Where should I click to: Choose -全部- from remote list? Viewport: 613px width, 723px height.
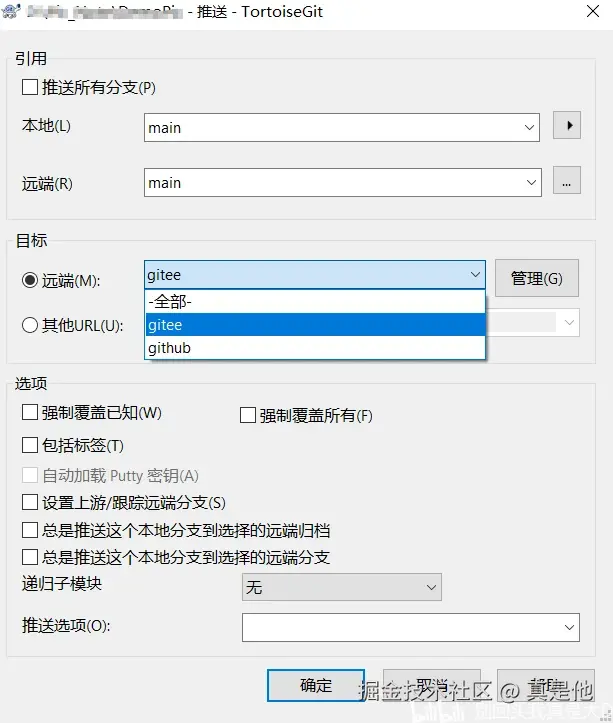point(315,302)
